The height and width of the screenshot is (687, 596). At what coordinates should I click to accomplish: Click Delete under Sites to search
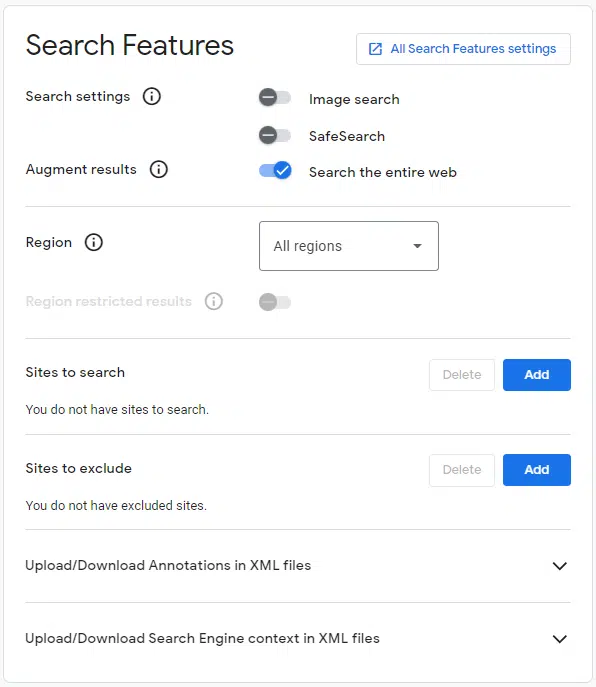pos(462,375)
